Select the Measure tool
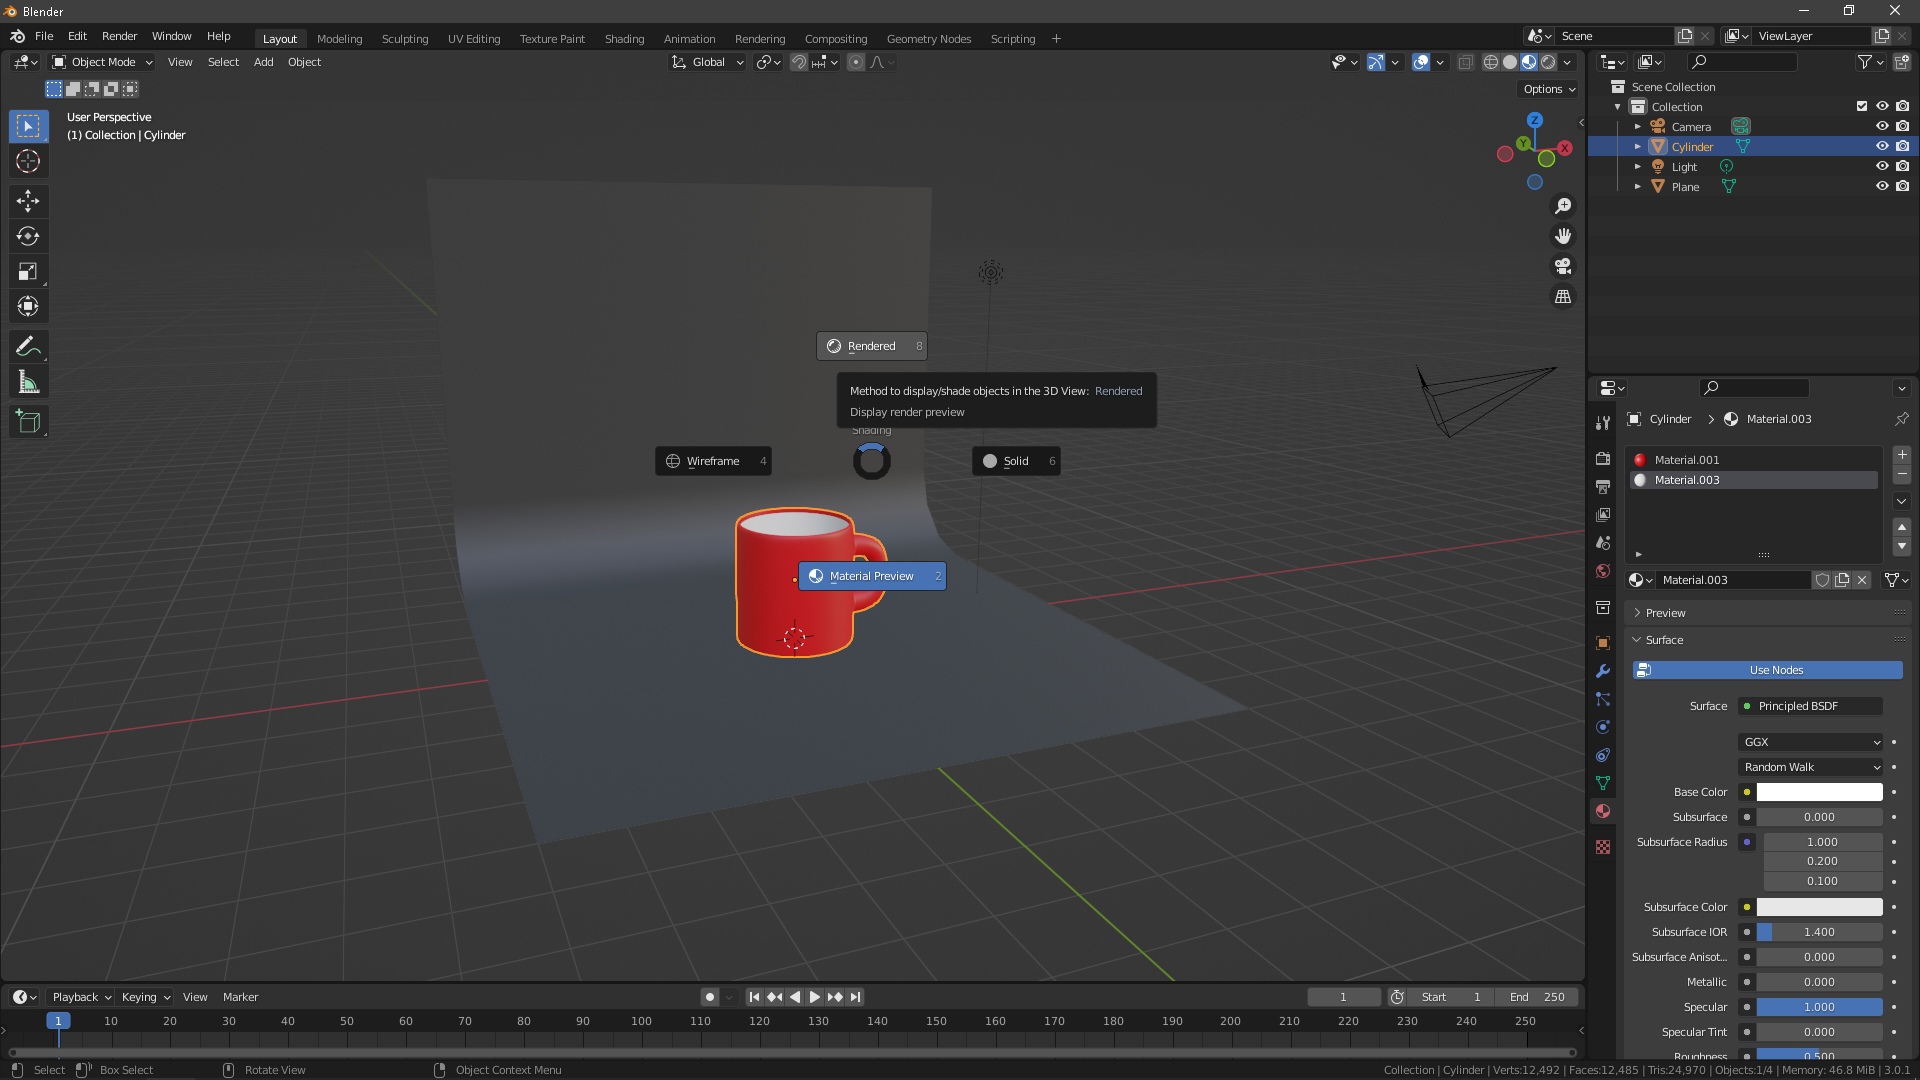Viewport: 1920px width, 1080px height. [28, 382]
